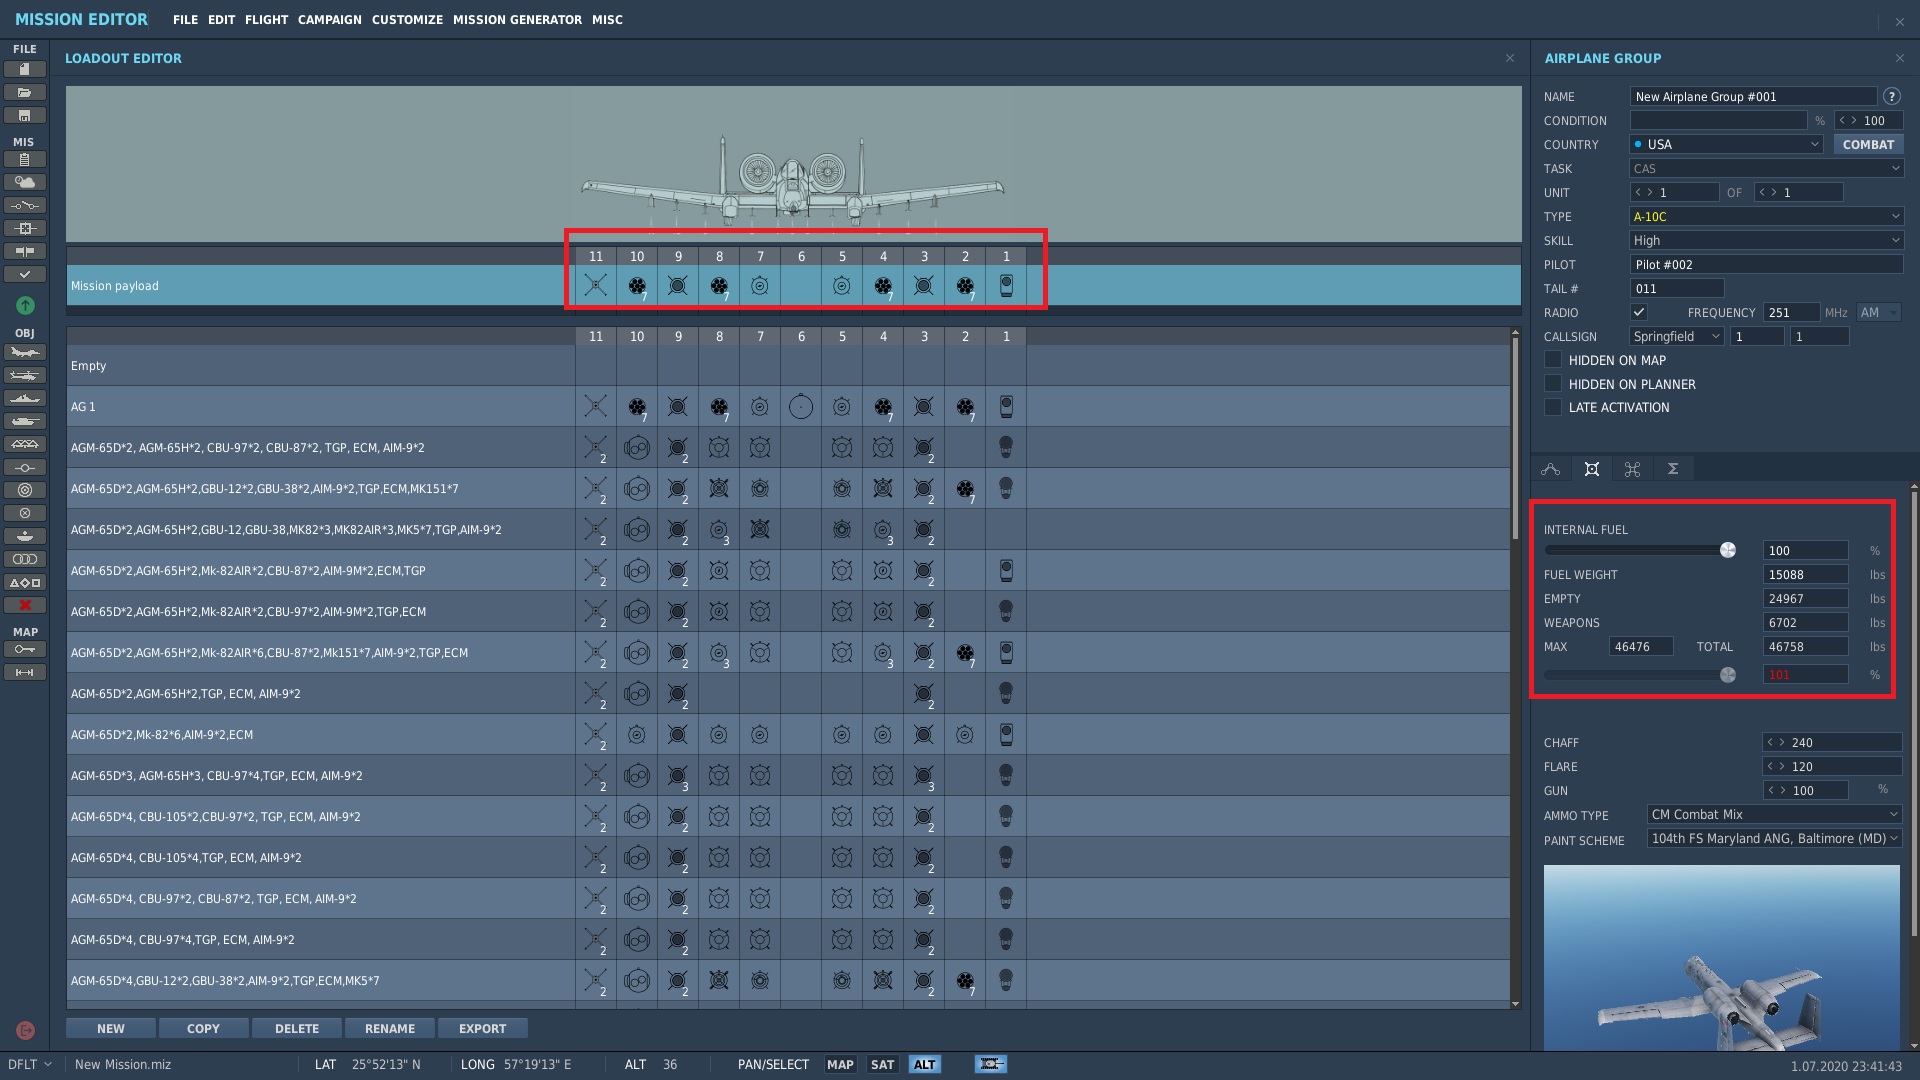This screenshot has width=1920, height=1080.
Task: Select the helicopter object tool
Action: pyautogui.click(x=25, y=375)
